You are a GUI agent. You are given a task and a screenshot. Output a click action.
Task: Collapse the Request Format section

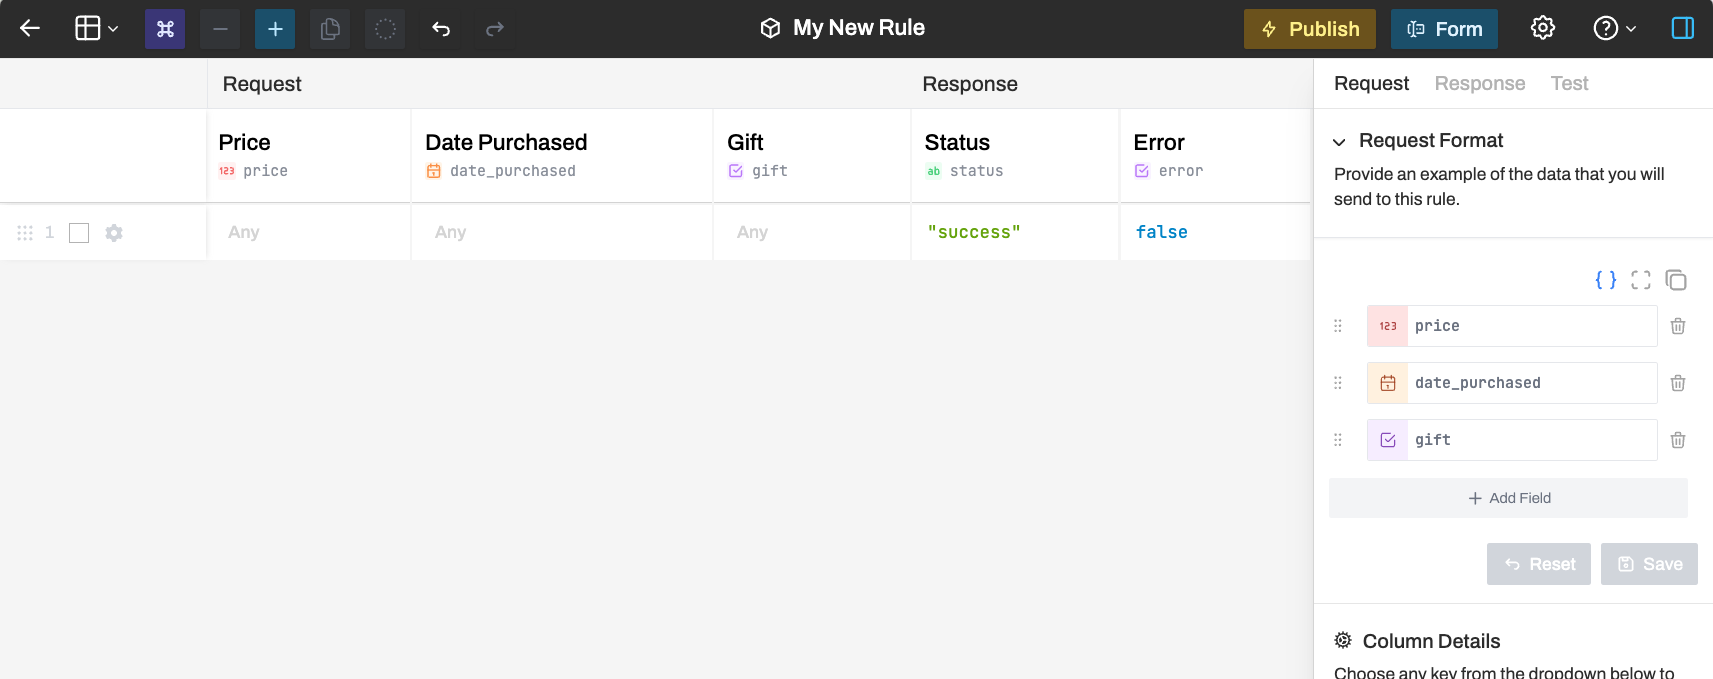point(1339,142)
